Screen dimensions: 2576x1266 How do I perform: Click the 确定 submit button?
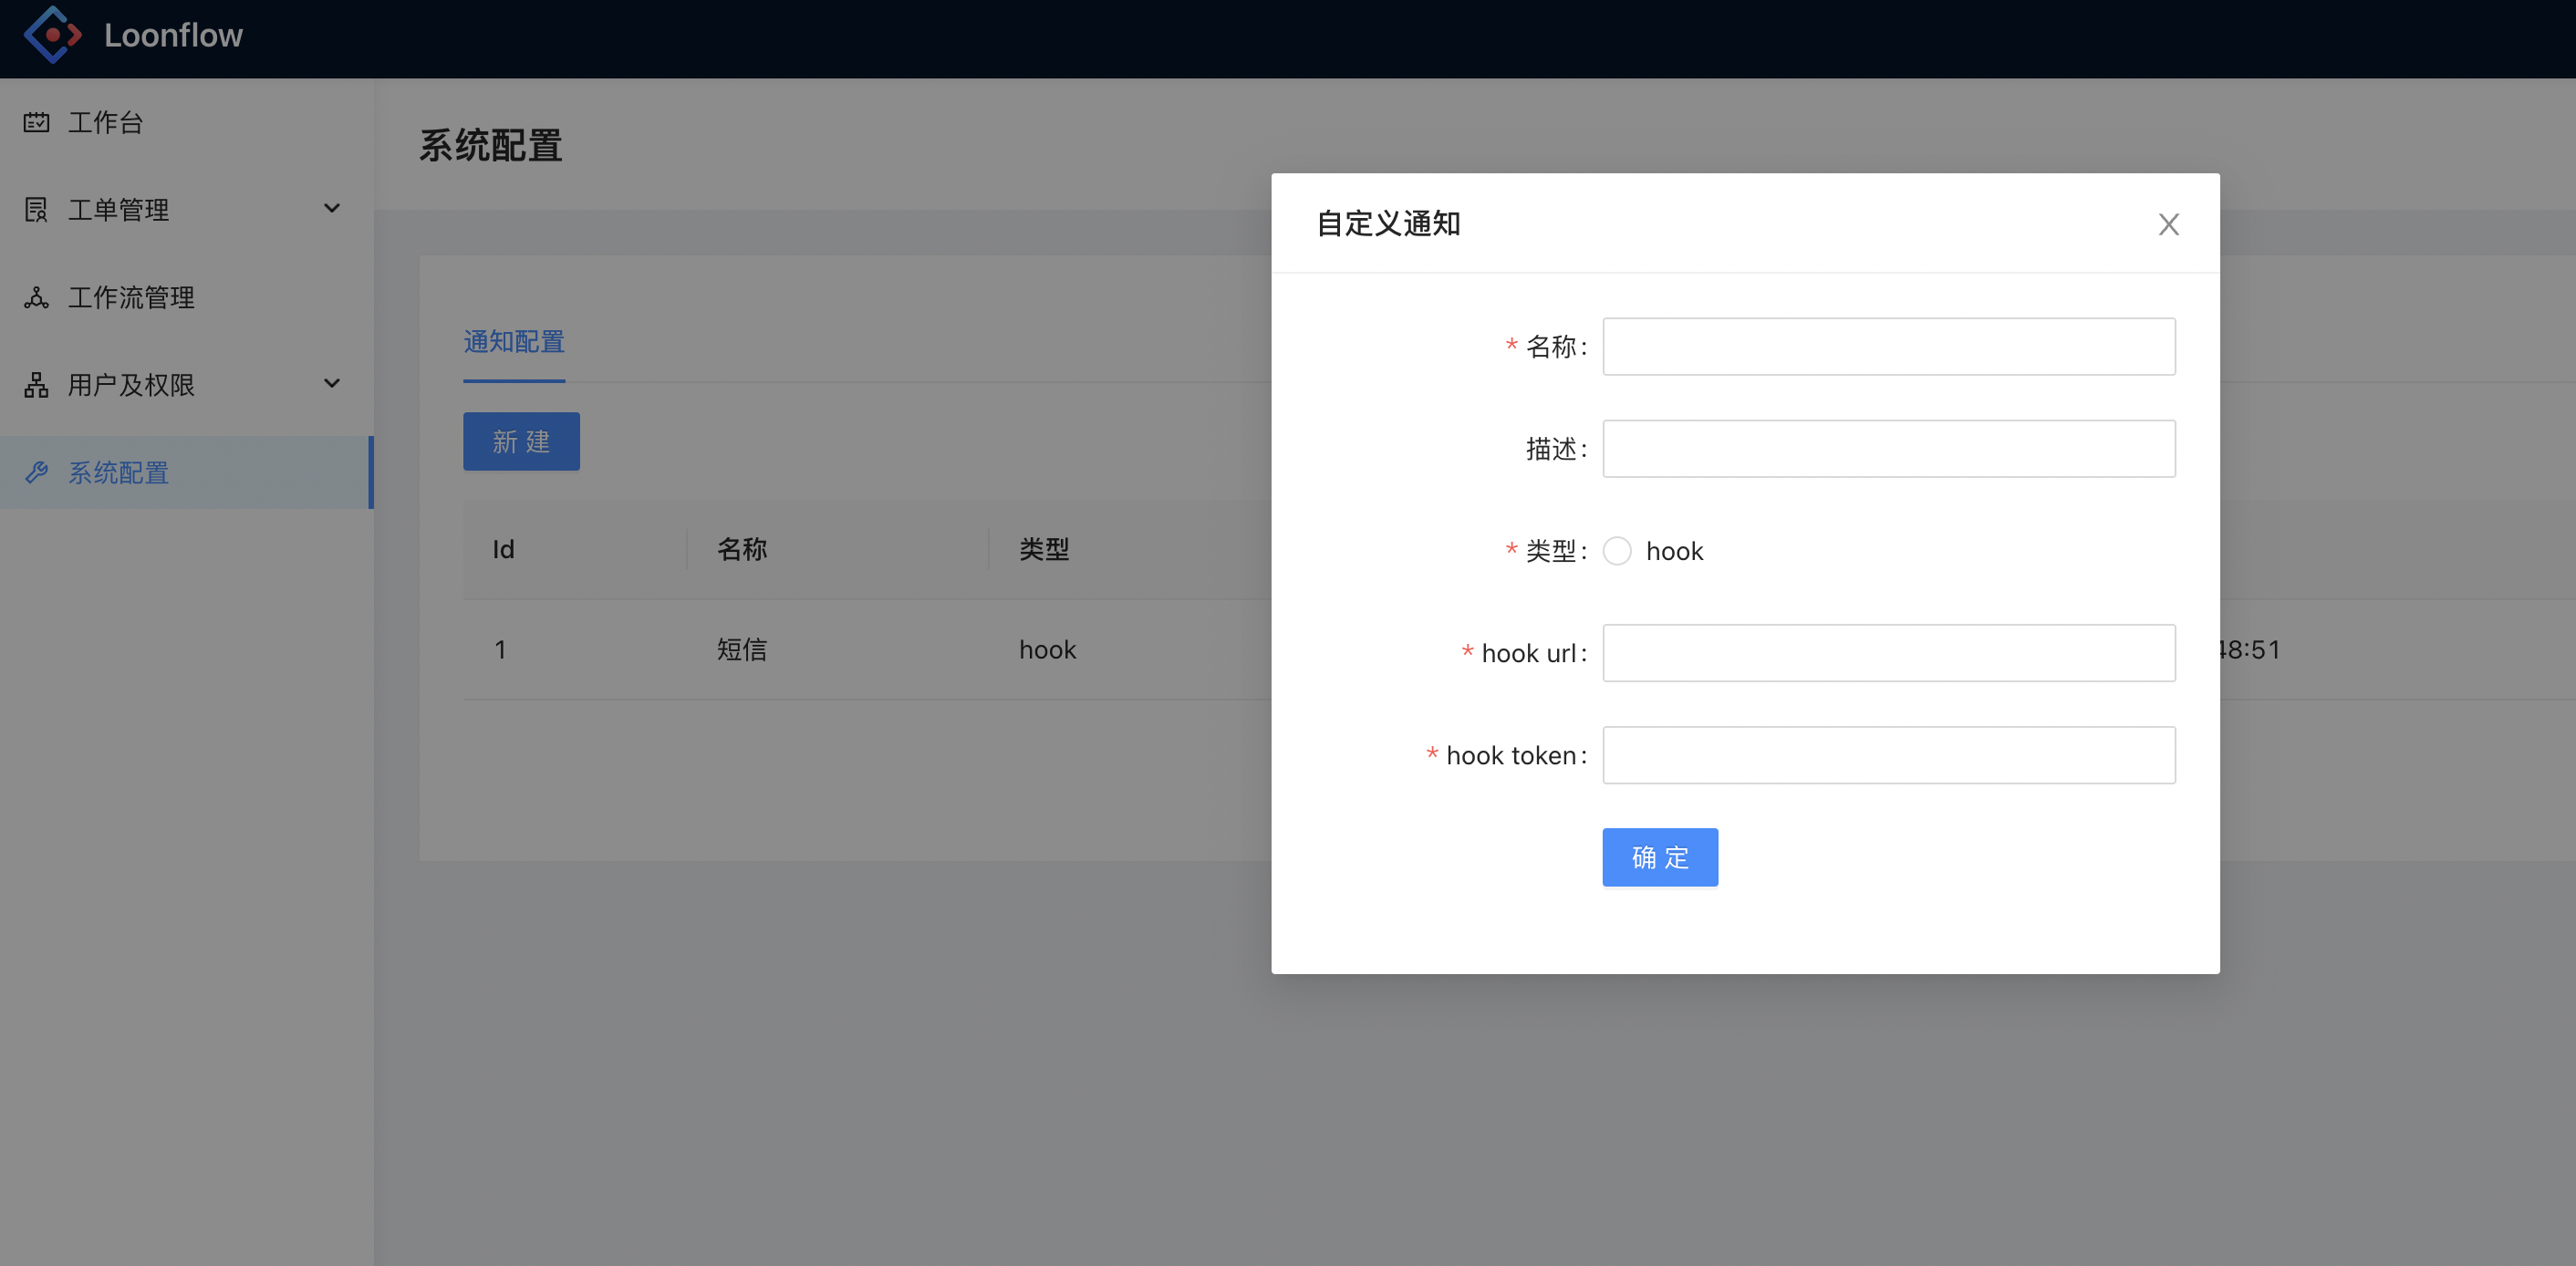point(1660,857)
